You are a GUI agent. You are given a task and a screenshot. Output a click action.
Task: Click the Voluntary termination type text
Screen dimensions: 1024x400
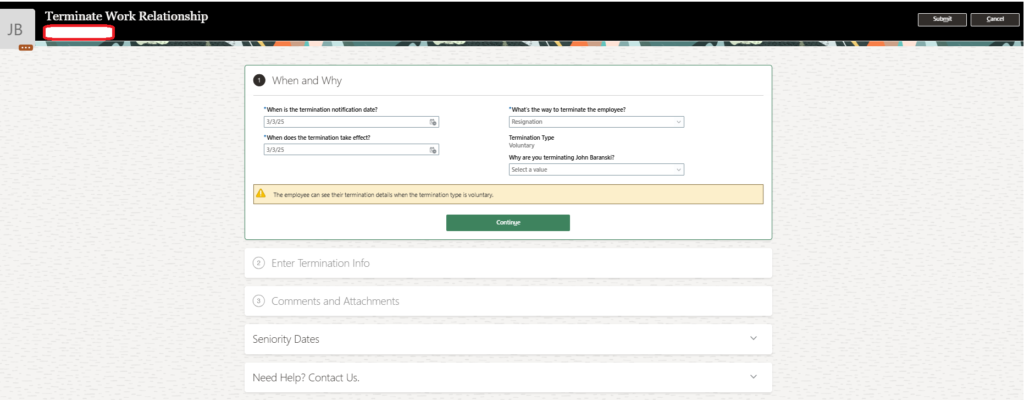point(521,146)
